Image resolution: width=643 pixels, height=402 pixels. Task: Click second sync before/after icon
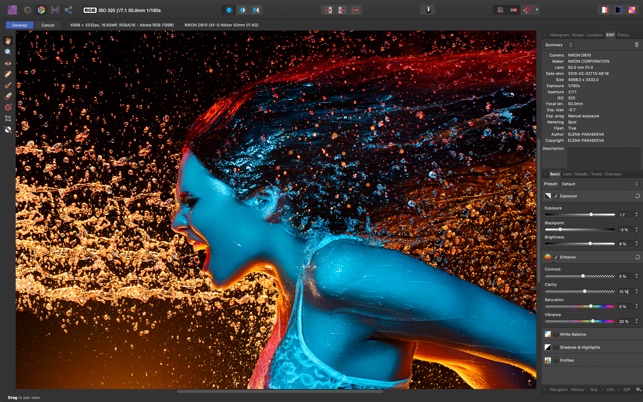coord(342,10)
